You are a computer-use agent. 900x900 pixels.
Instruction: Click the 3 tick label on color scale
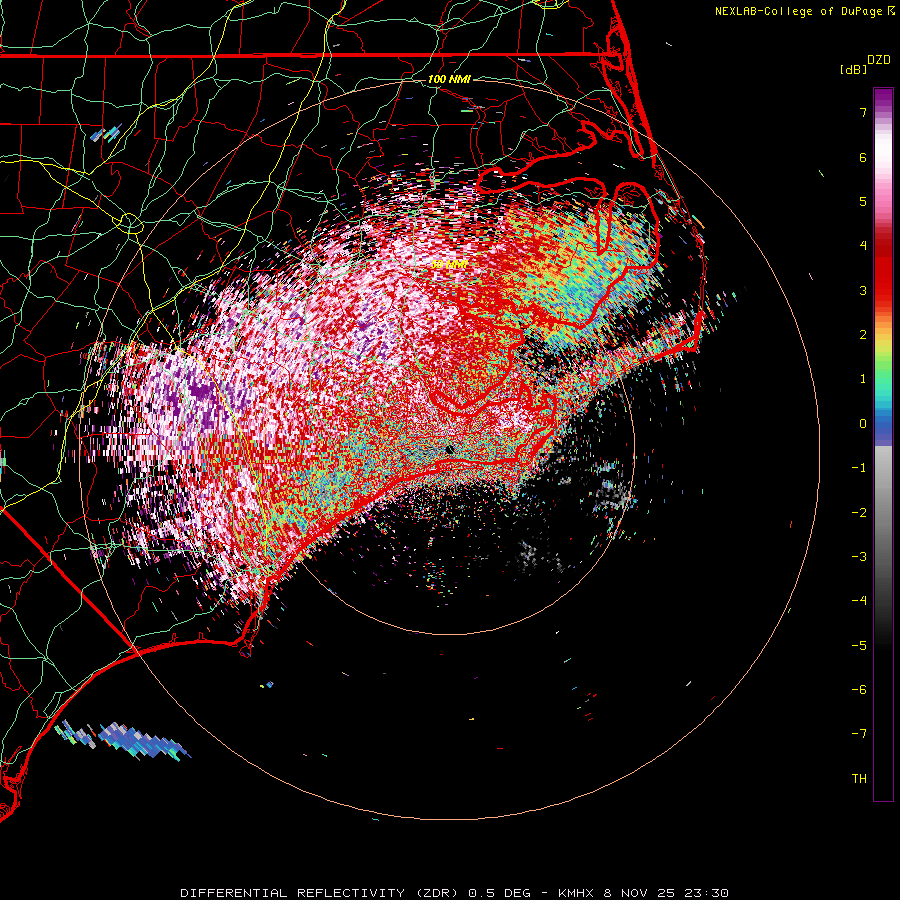pos(863,290)
